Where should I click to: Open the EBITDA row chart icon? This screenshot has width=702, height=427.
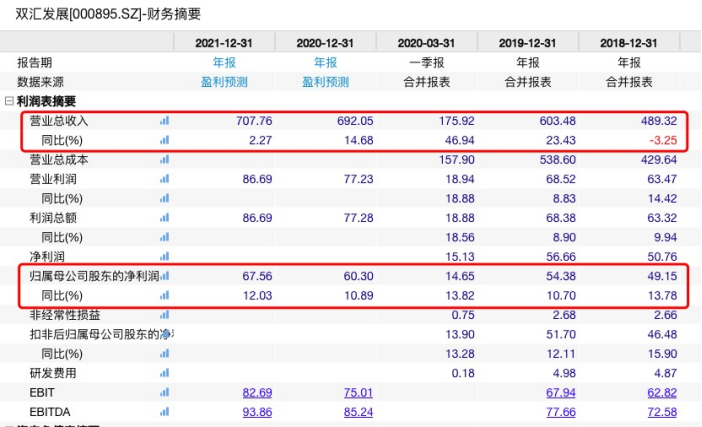[164, 412]
